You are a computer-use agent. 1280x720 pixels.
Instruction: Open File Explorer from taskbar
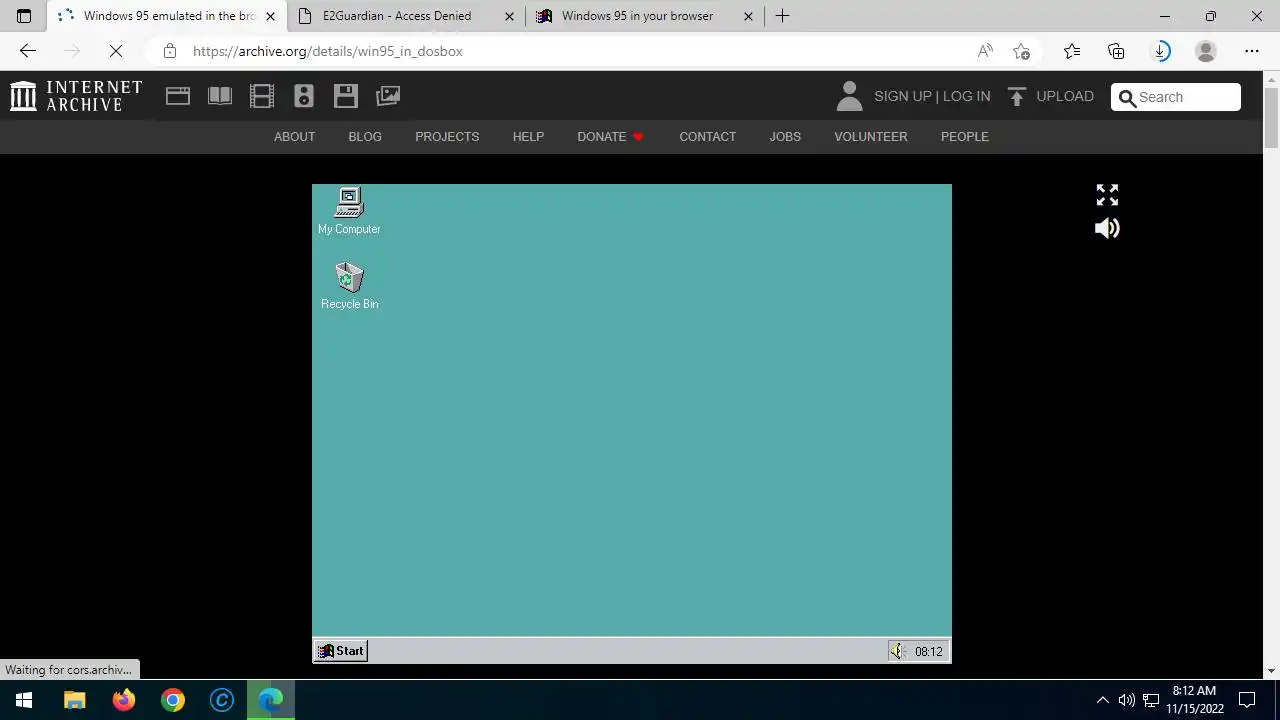click(x=75, y=700)
